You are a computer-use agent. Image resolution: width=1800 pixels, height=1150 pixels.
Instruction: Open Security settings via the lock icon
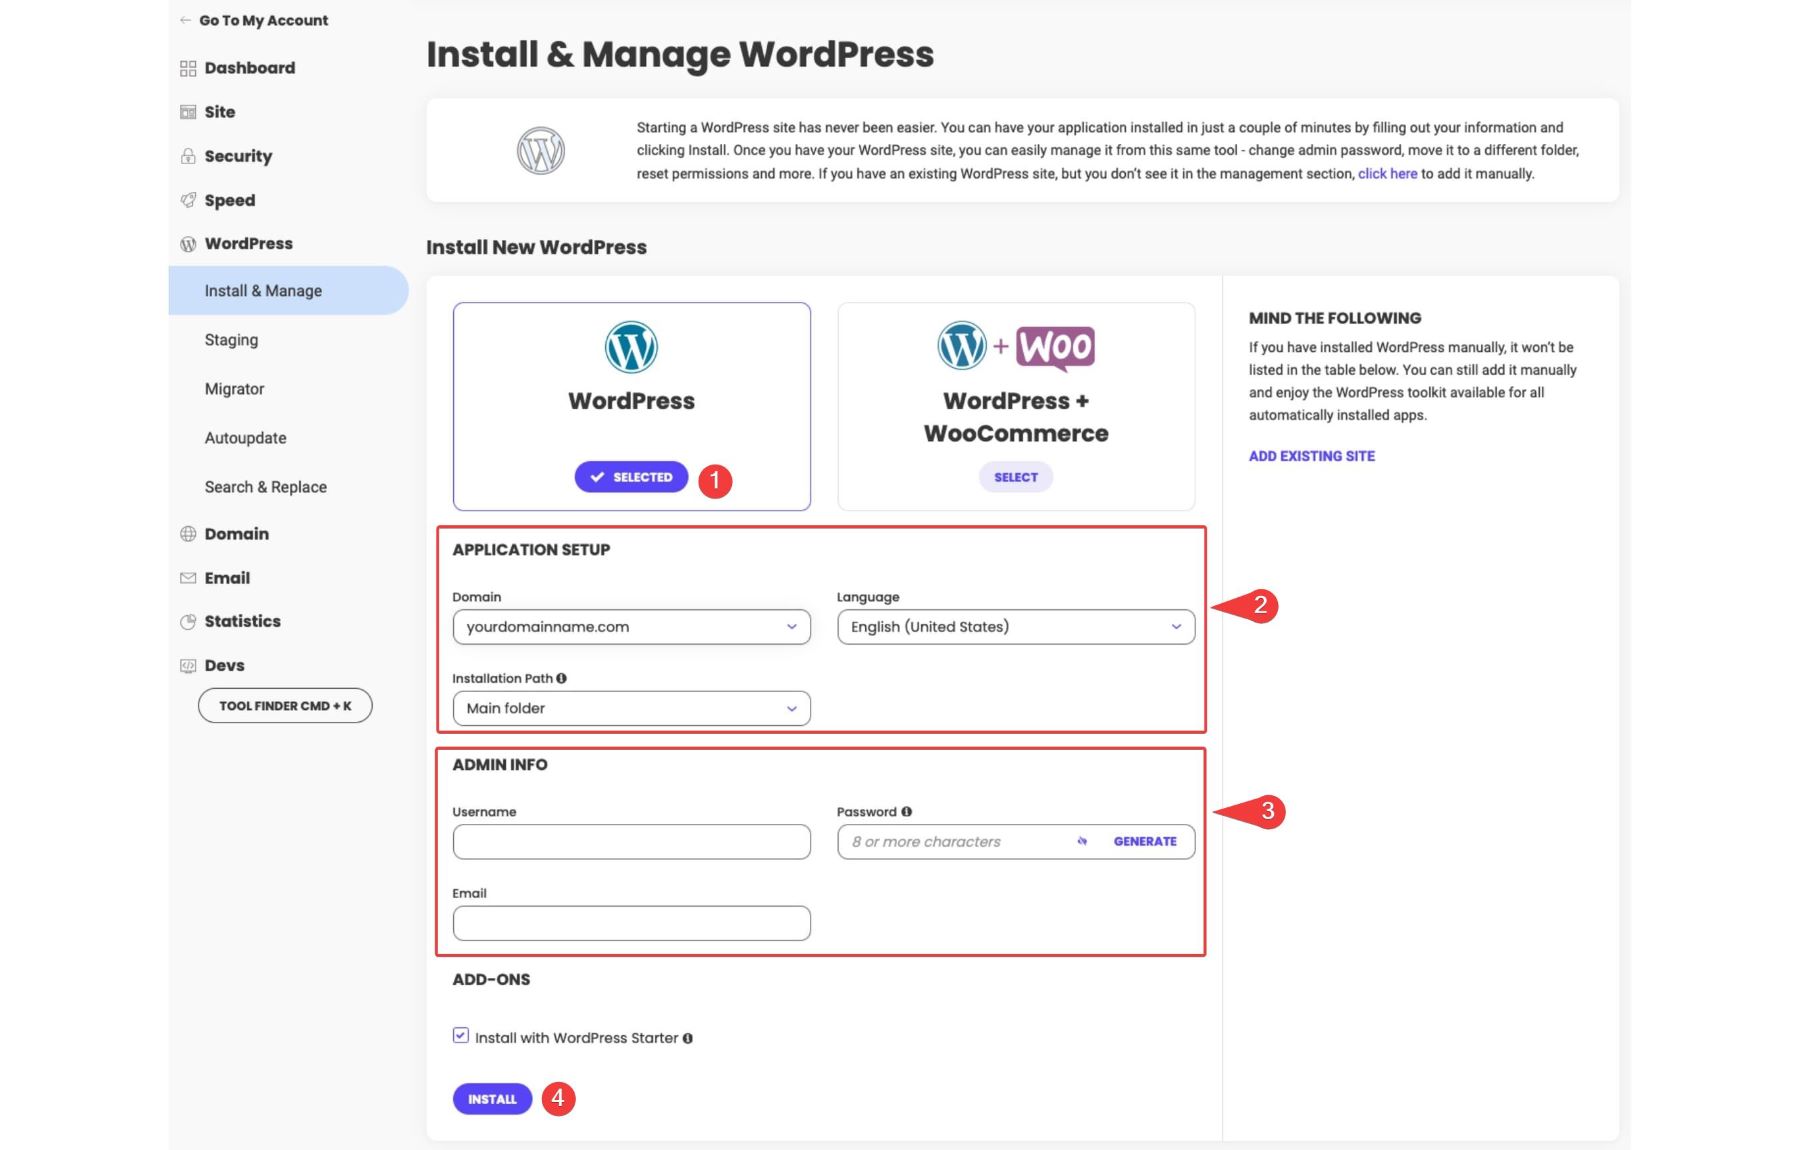pos(188,155)
